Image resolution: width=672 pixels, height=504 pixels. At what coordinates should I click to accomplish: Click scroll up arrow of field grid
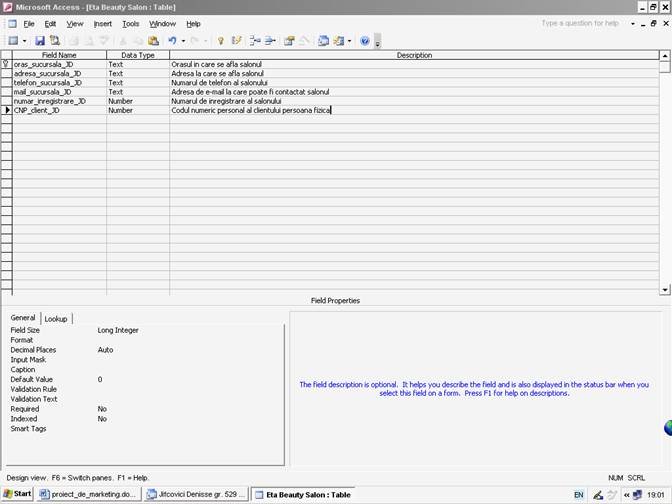click(x=664, y=56)
